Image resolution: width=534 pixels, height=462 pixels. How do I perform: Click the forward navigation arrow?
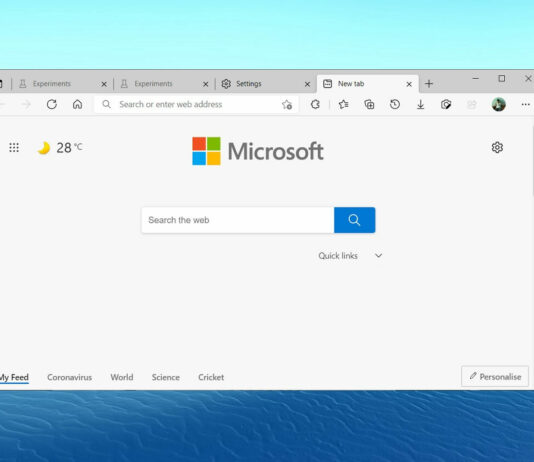[x=26, y=104]
